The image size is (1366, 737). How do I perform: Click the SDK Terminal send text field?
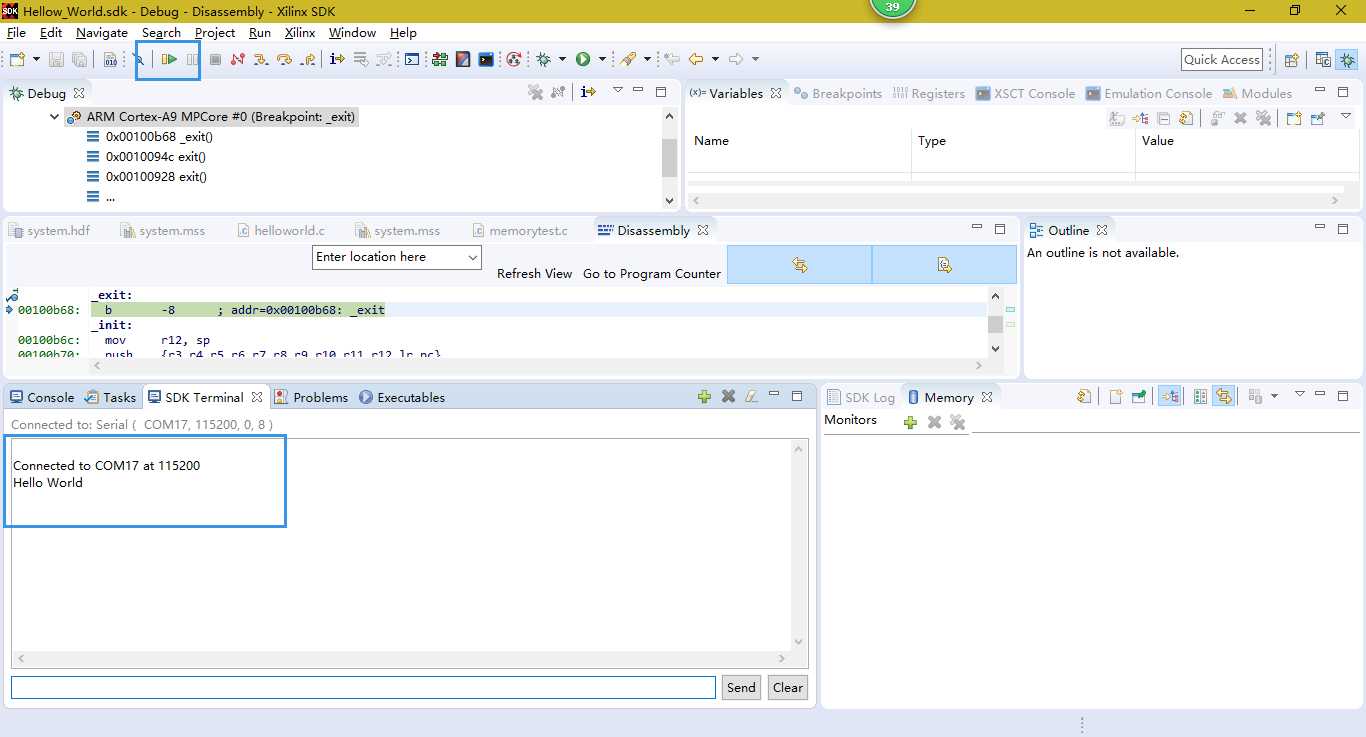(363, 687)
